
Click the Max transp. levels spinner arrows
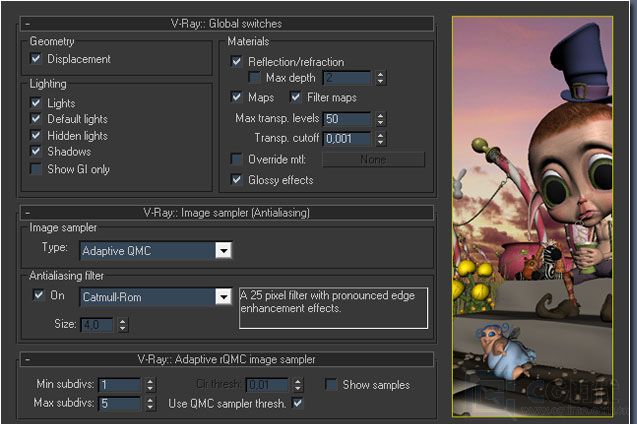pyautogui.click(x=381, y=119)
